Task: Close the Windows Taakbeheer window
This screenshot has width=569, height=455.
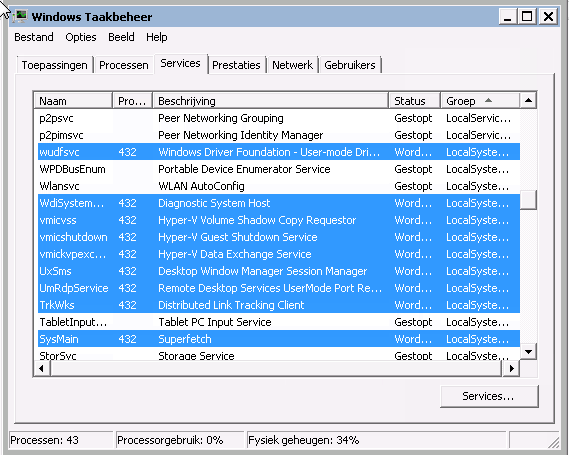Action: pos(548,17)
